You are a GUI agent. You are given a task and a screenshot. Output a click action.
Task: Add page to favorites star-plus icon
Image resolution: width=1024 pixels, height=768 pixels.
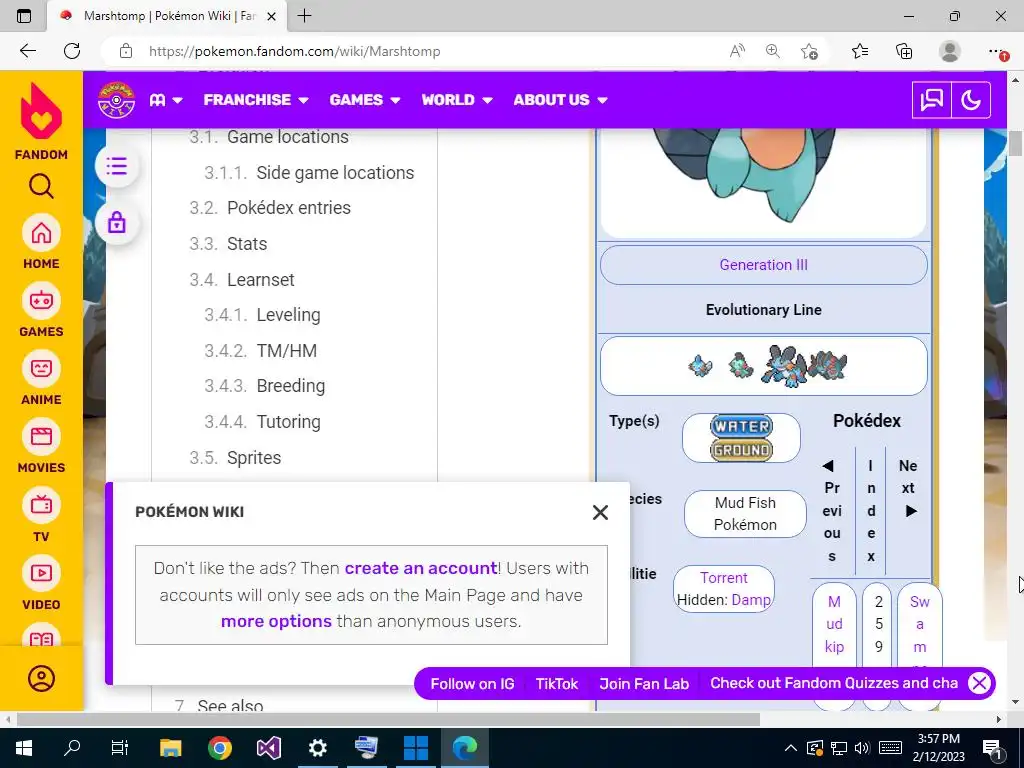coord(809,51)
